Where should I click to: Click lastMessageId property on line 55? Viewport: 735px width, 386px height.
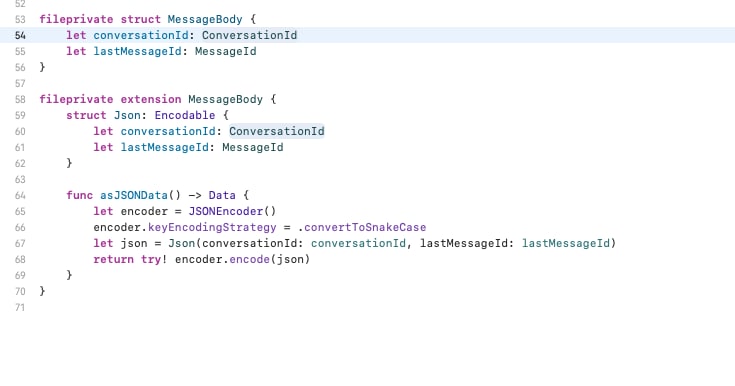pyautogui.click(x=137, y=51)
